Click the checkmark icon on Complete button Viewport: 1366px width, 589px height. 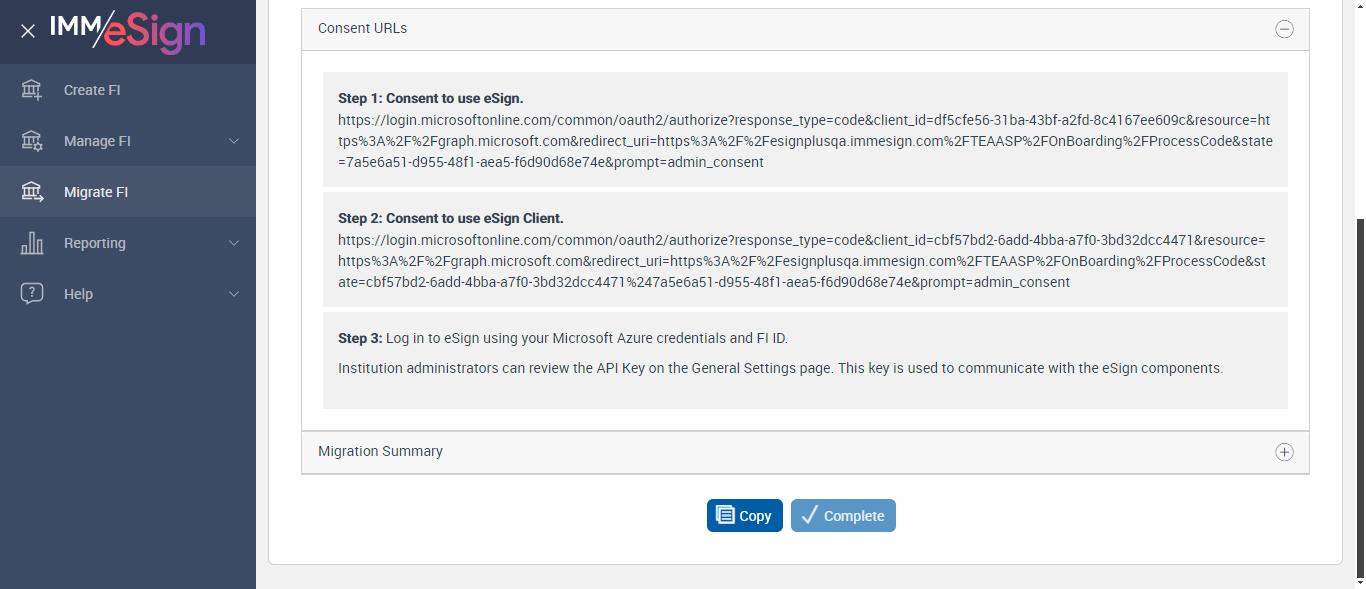point(810,515)
